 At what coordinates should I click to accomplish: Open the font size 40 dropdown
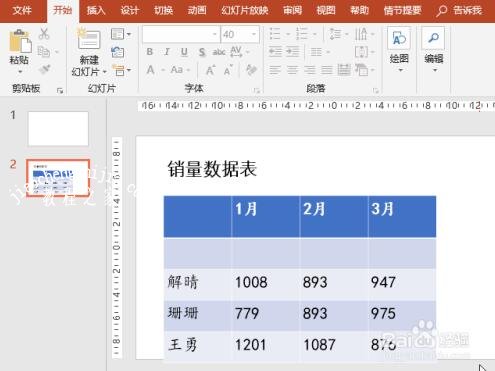(254, 34)
